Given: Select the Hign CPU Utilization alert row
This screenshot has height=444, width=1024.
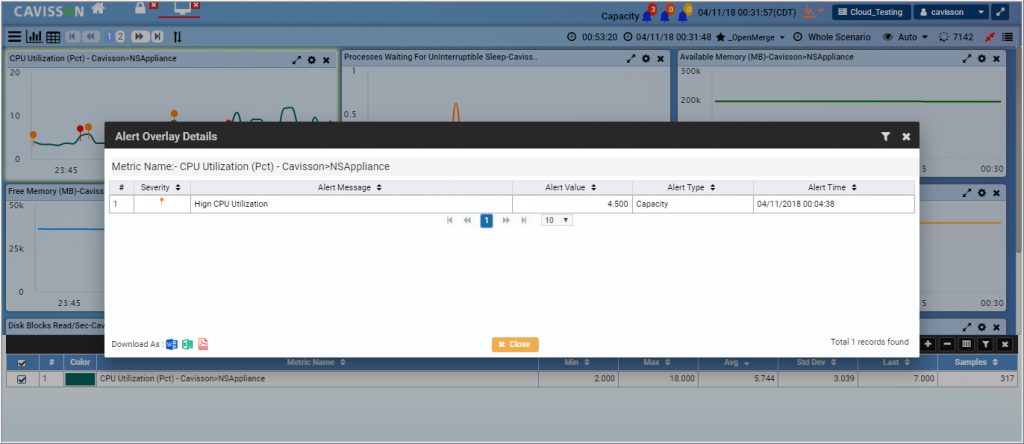Looking at the screenshot, I should point(511,204).
